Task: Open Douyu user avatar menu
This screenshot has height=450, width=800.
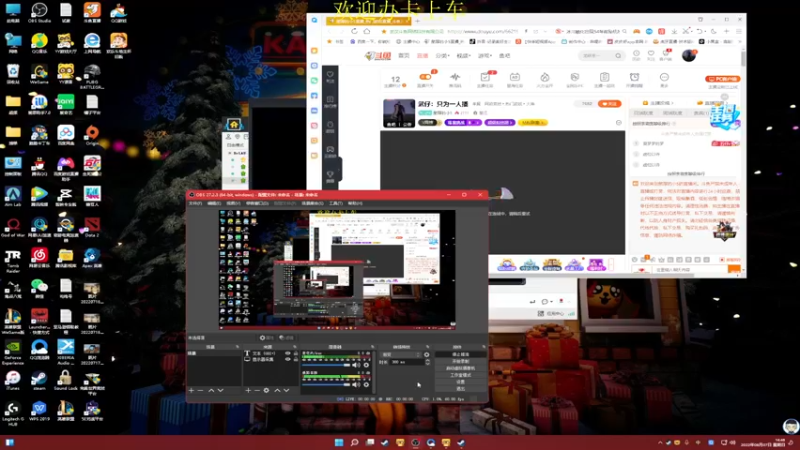Action: click(689, 56)
